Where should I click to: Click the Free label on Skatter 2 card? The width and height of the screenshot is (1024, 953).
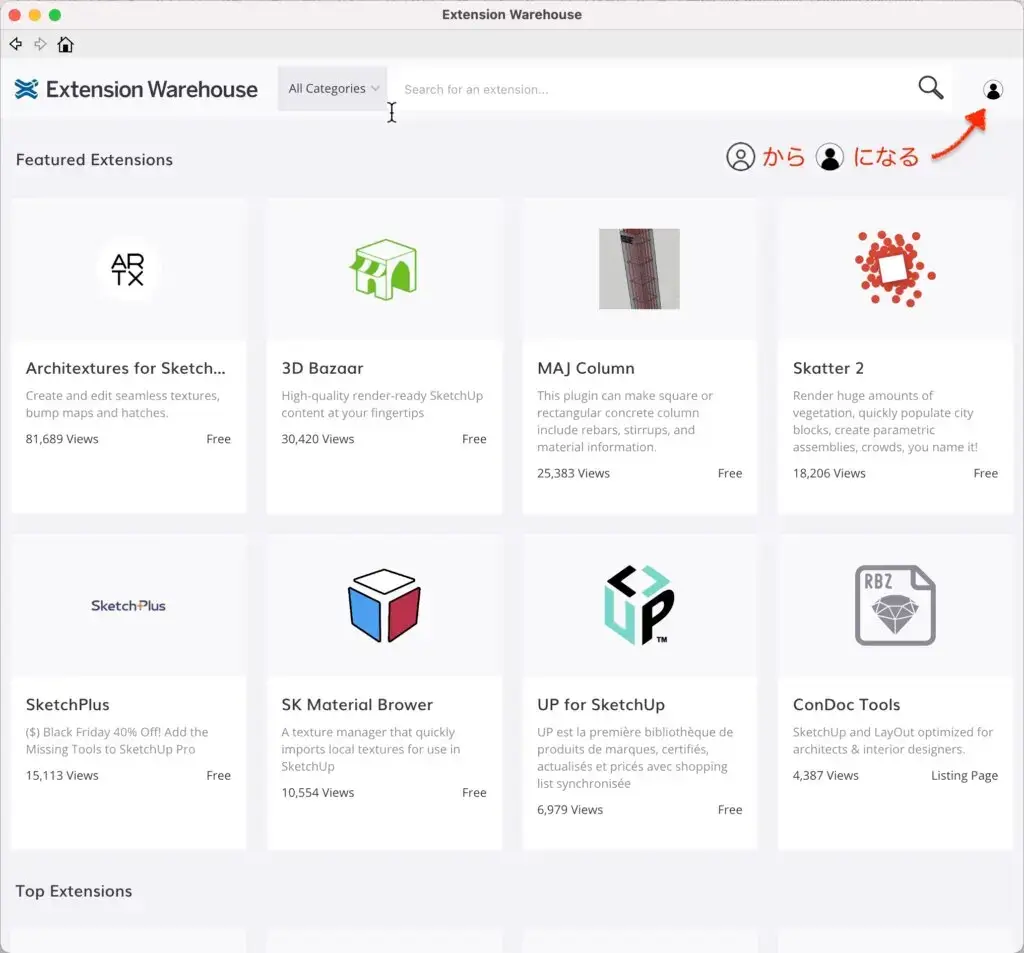coord(985,473)
